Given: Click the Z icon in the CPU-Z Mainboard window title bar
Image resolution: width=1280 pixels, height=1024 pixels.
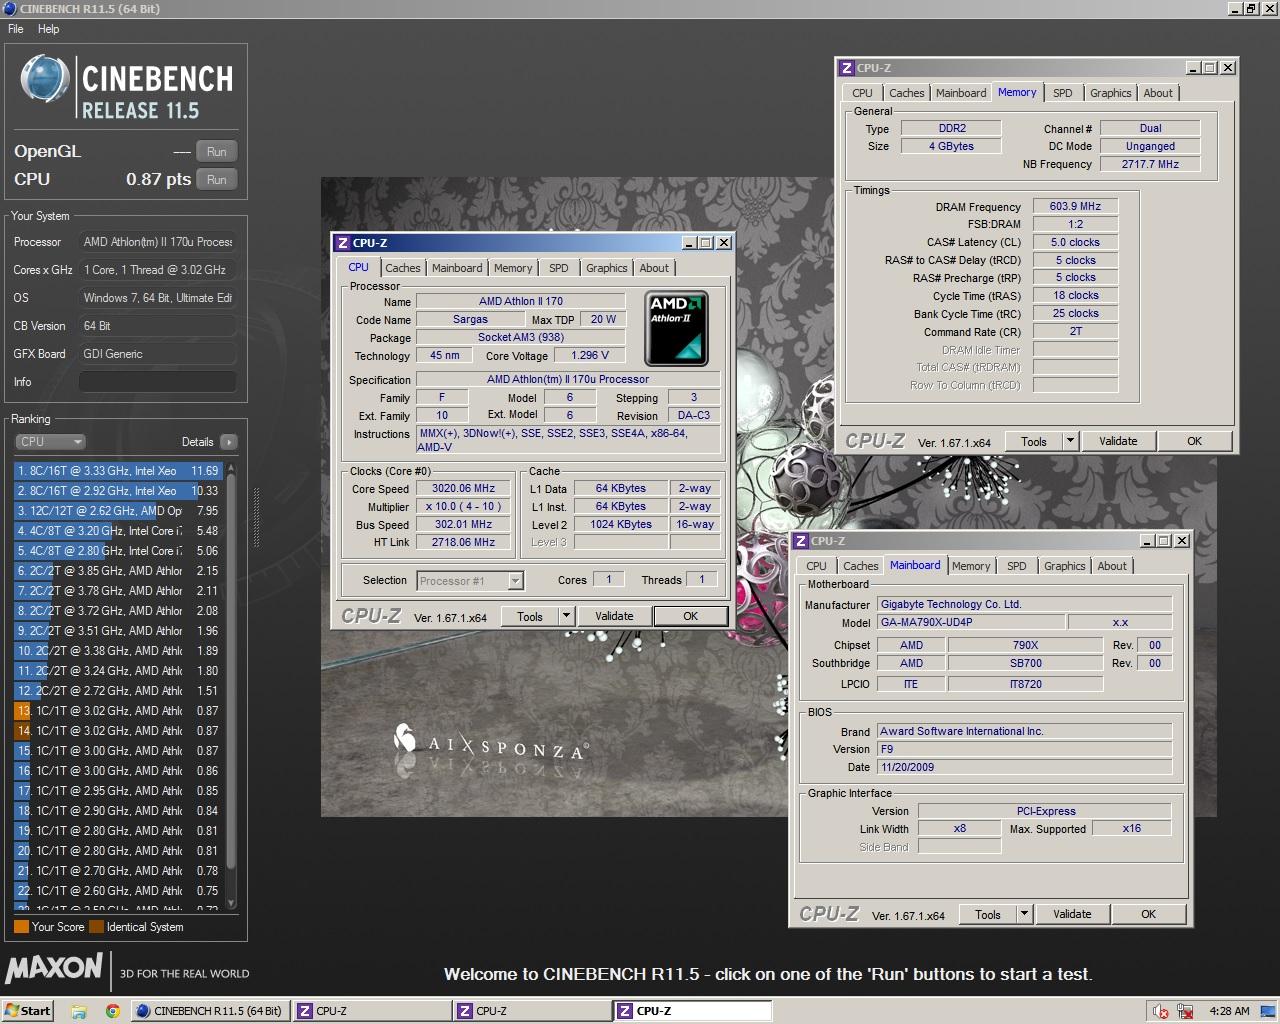Looking at the screenshot, I should tap(801, 541).
